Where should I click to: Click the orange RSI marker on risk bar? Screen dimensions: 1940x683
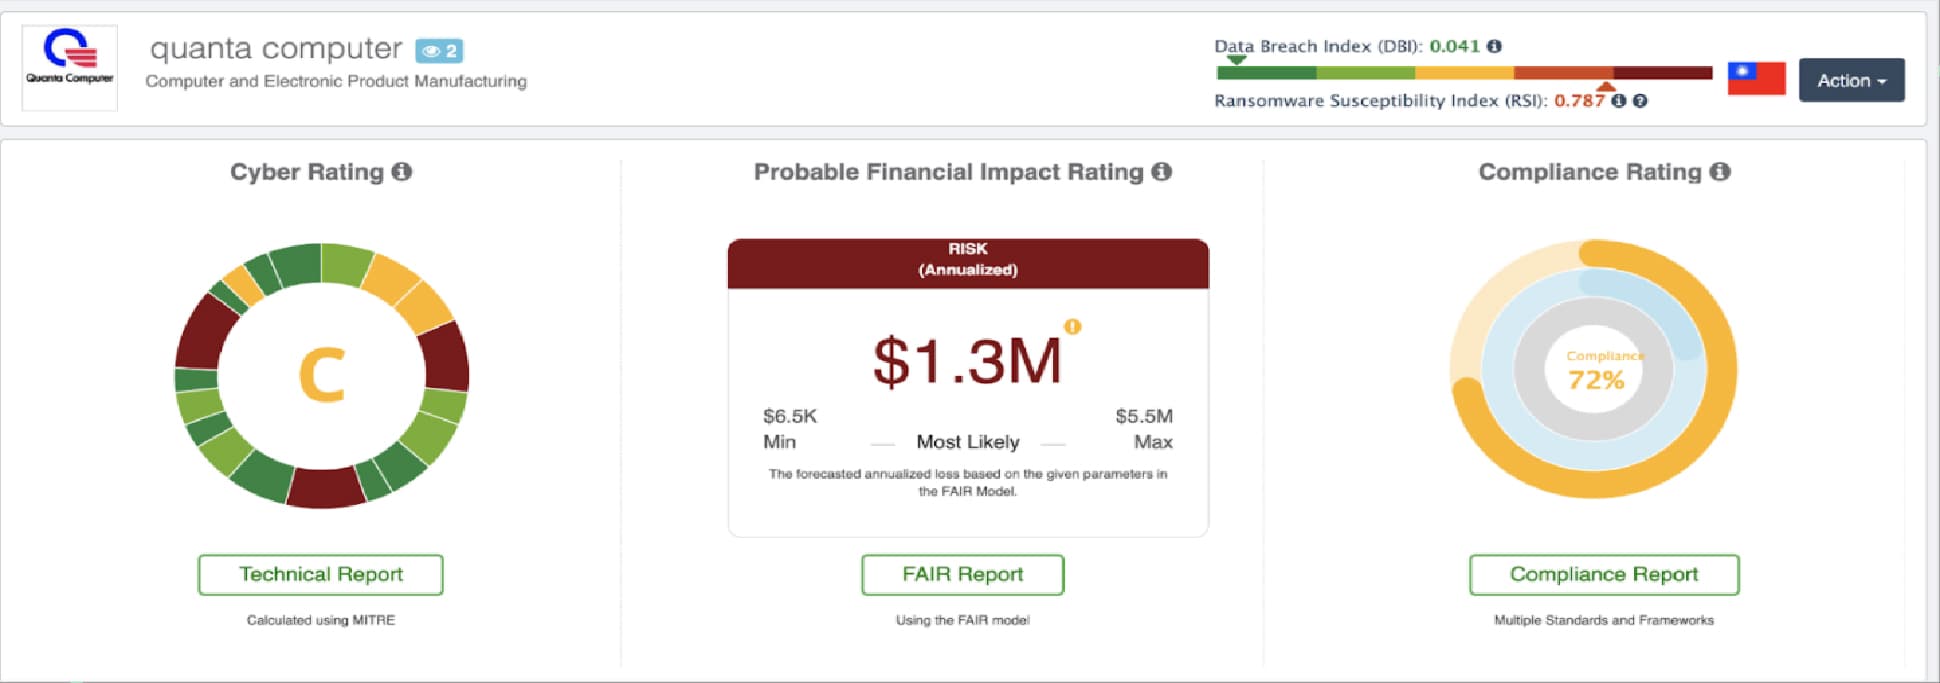[x=1606, y=87]
